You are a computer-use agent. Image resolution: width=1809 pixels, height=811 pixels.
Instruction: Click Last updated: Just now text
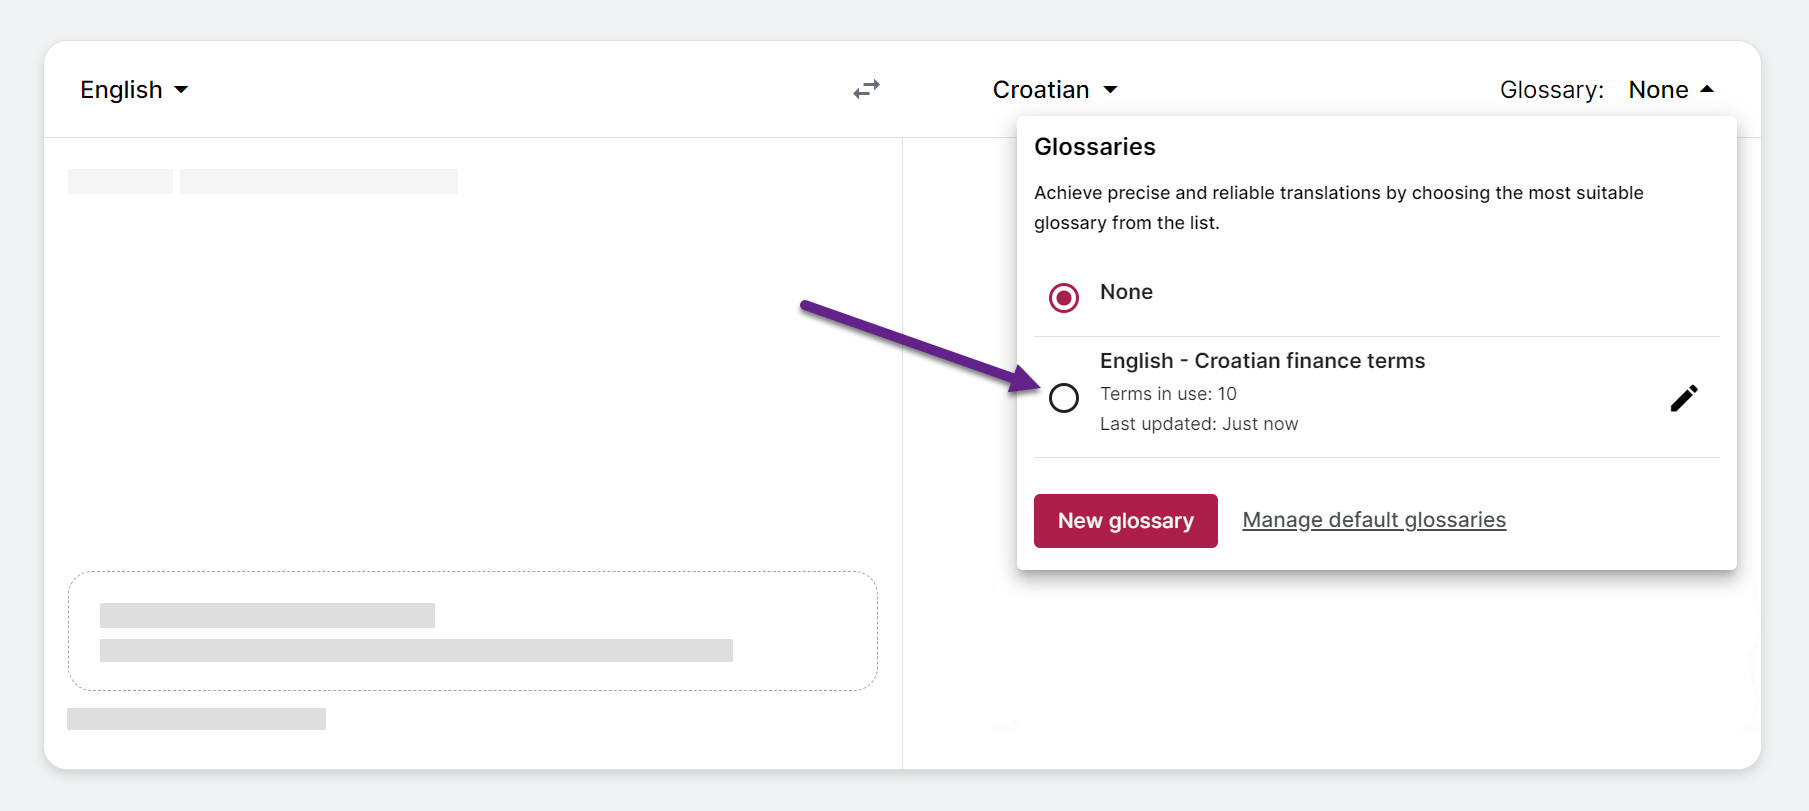[1199, 424]
